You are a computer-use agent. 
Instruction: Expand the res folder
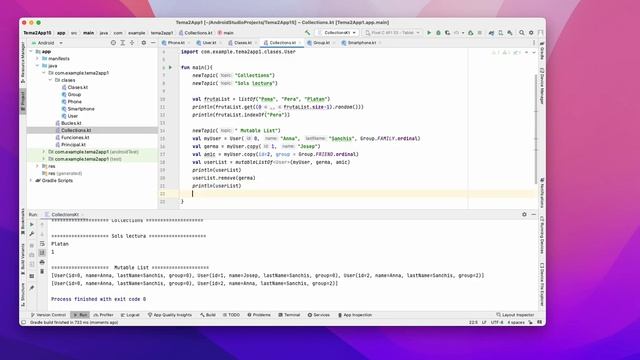point(38,166)
